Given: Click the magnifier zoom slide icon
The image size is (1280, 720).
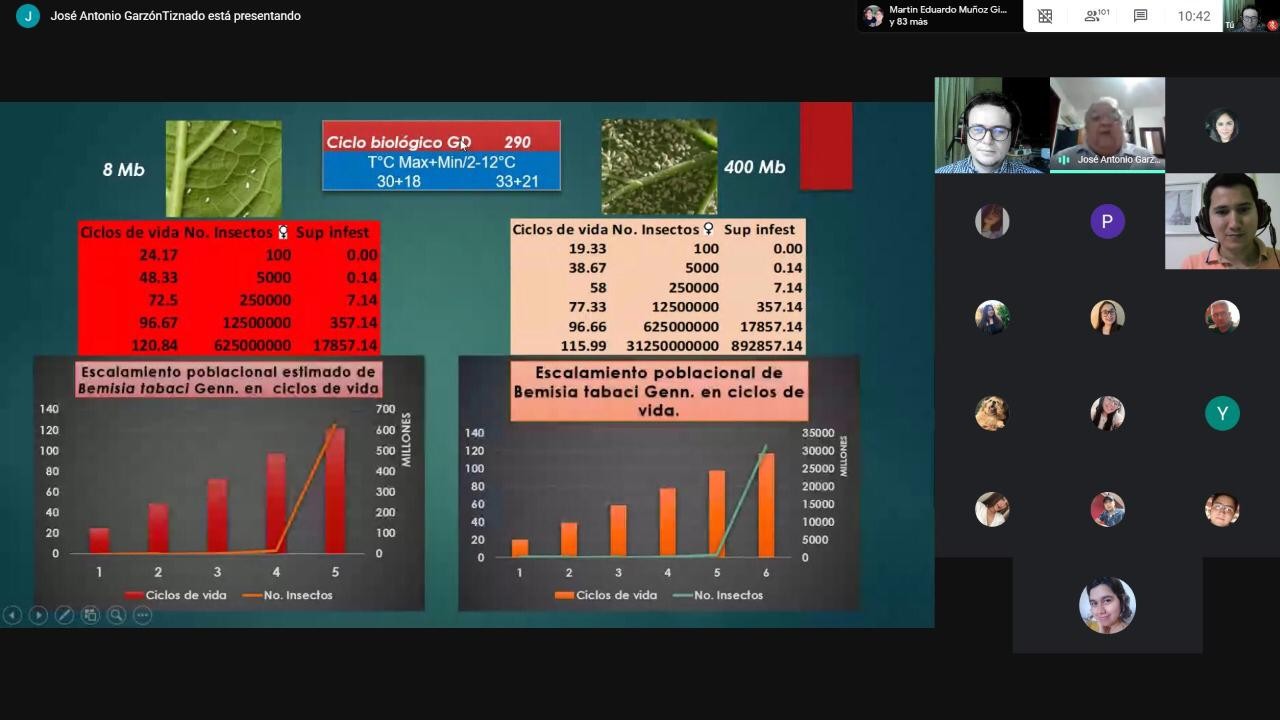Looking at the screenshot, I should [116, 615].
